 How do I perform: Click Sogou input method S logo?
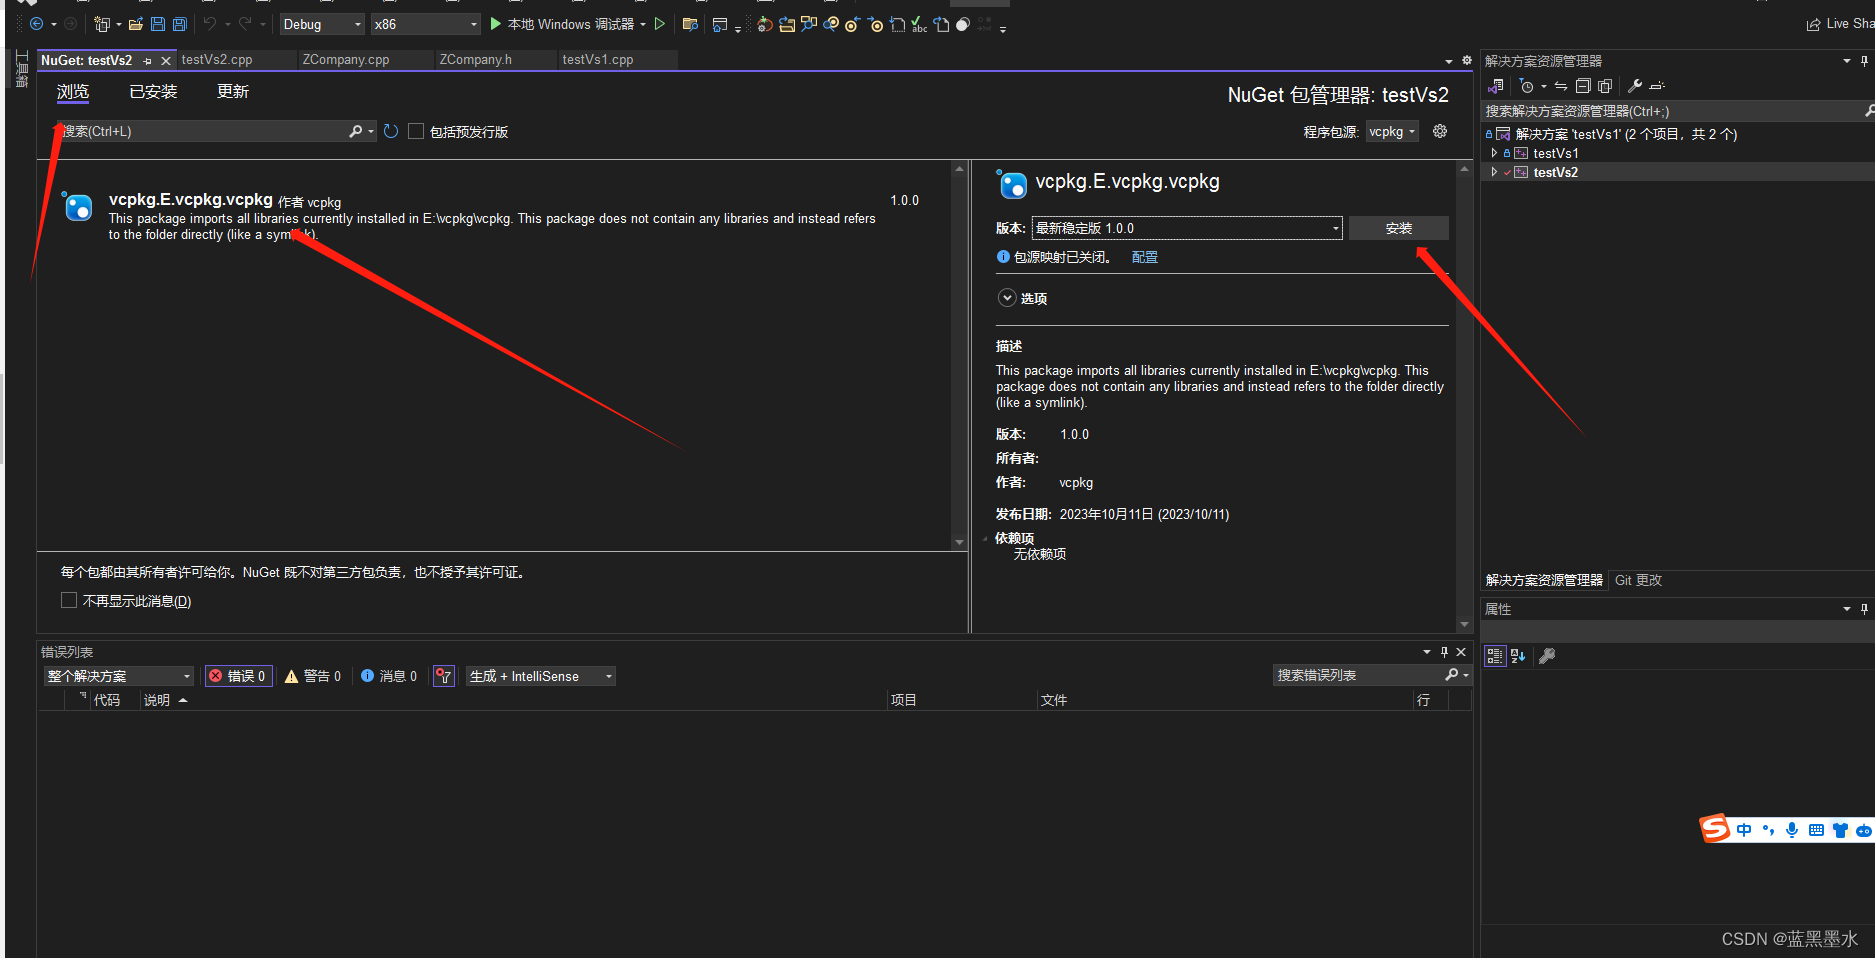click(x=1715, y=828)
